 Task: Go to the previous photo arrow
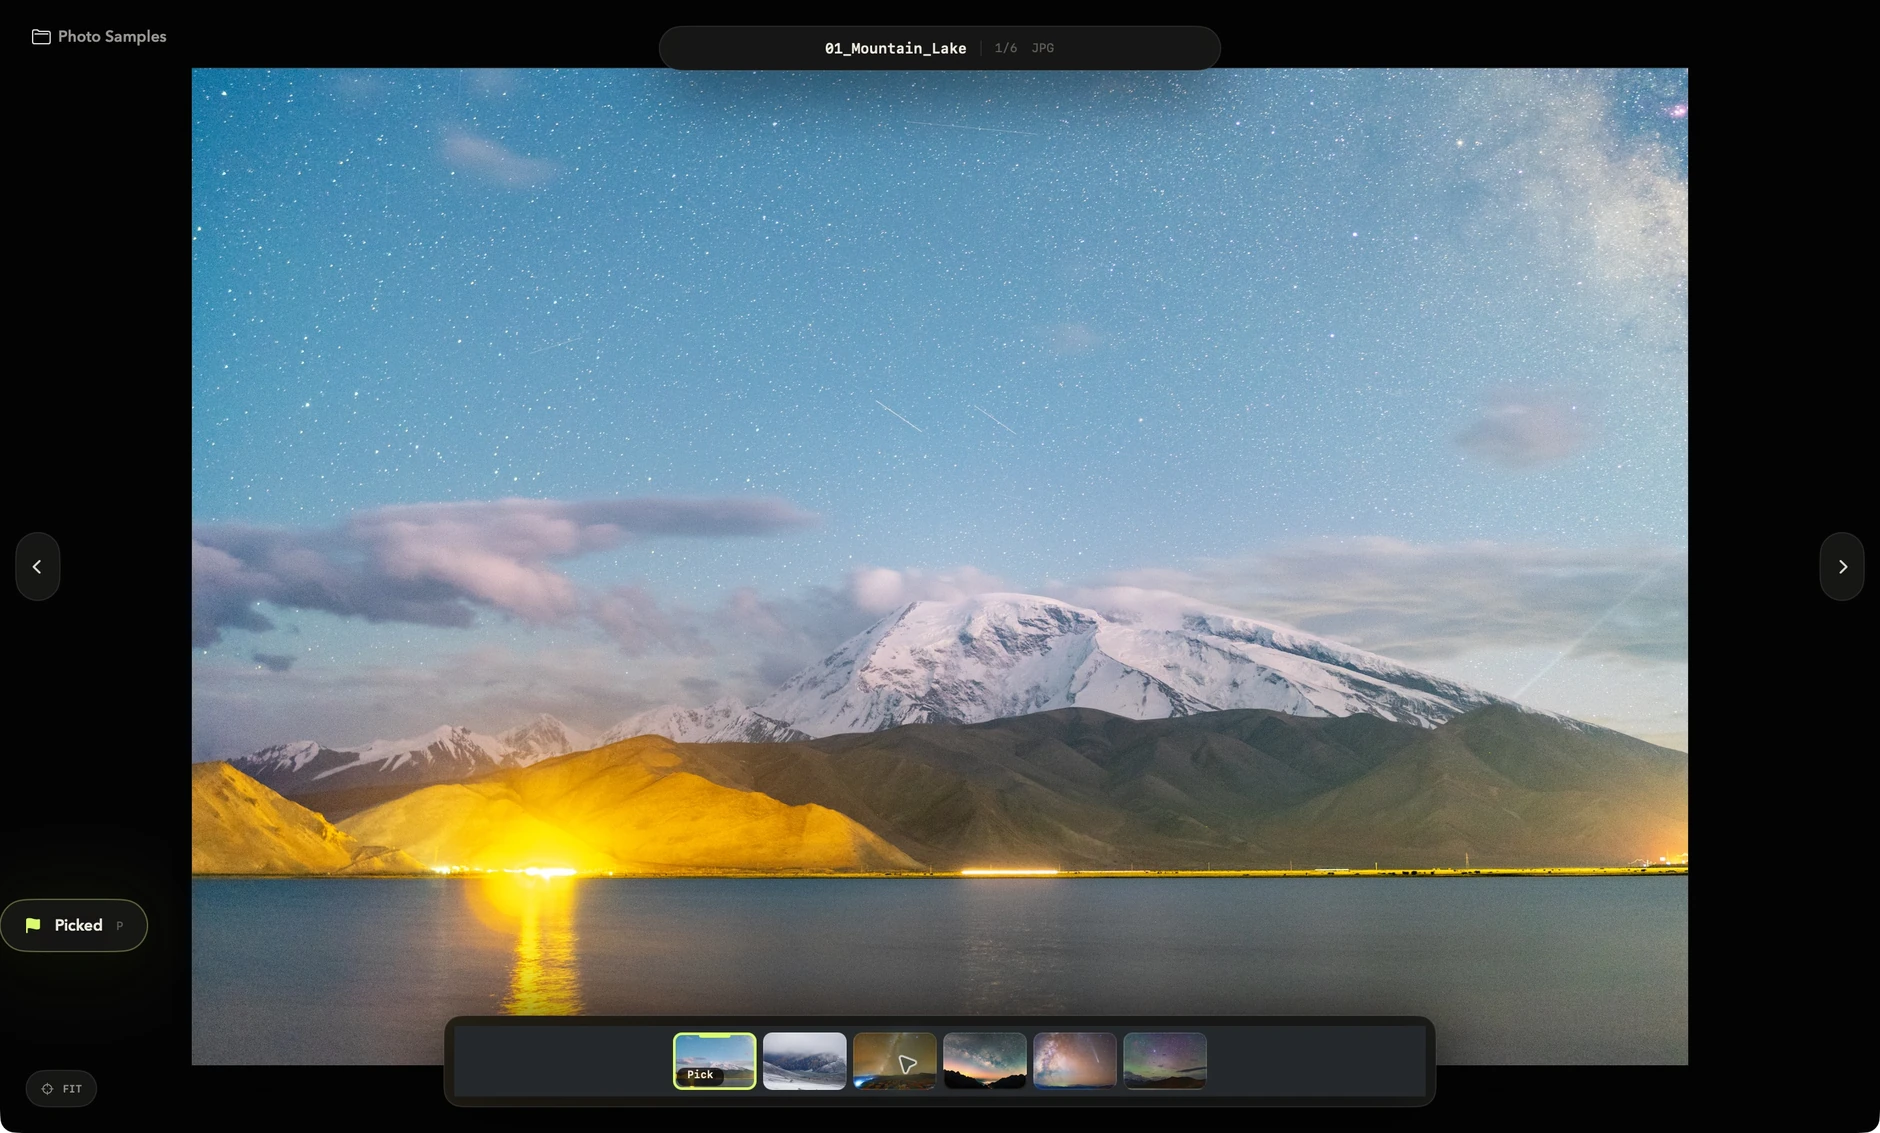(38, 566)
